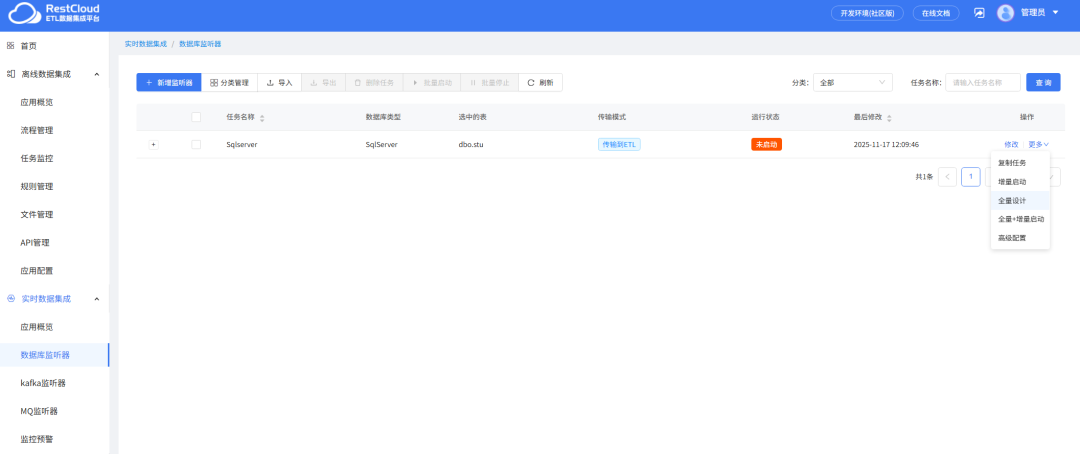Select 增量启动 from the menu

(x=1020, y=182)
